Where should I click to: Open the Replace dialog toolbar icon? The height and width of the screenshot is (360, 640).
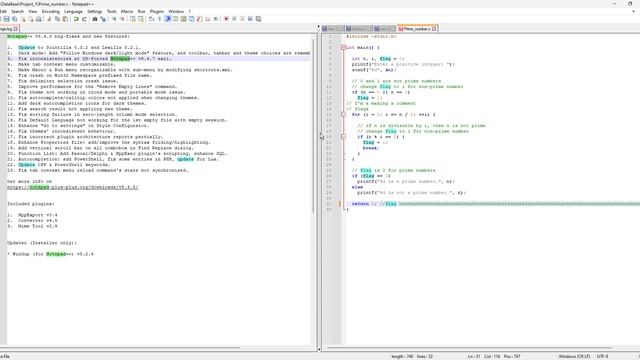[x=103, y=19]
